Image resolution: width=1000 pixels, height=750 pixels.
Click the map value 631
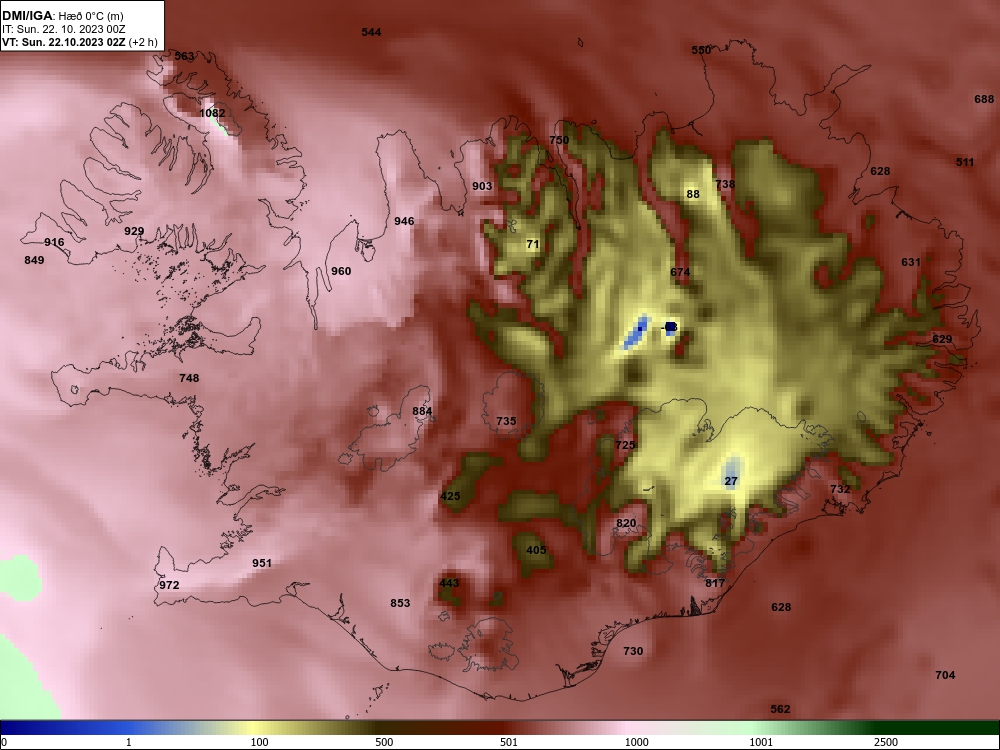tap(911, 262)
